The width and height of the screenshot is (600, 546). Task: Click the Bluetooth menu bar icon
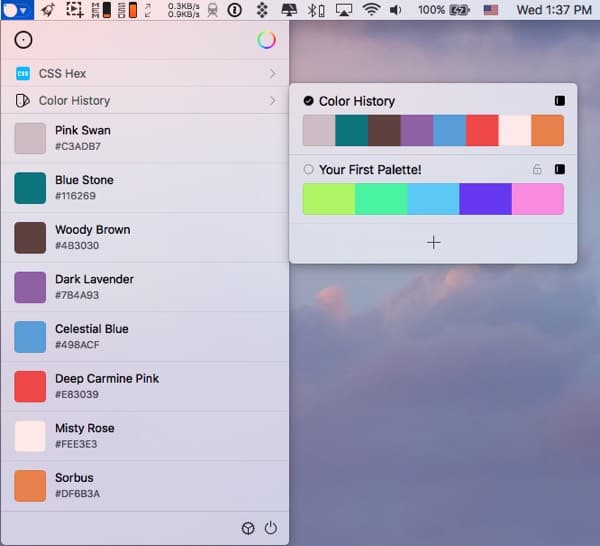[316, 10]
